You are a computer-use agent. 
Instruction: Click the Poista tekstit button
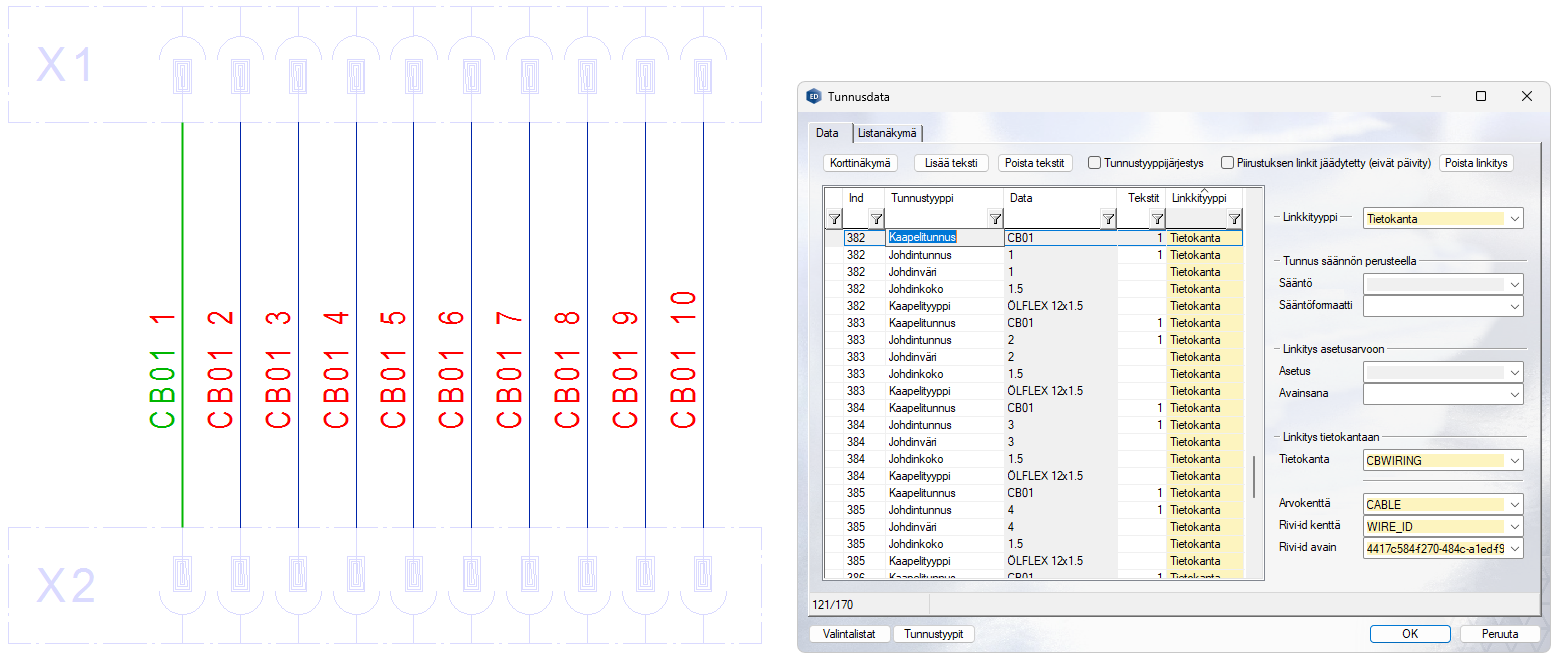coord(1036,163)
